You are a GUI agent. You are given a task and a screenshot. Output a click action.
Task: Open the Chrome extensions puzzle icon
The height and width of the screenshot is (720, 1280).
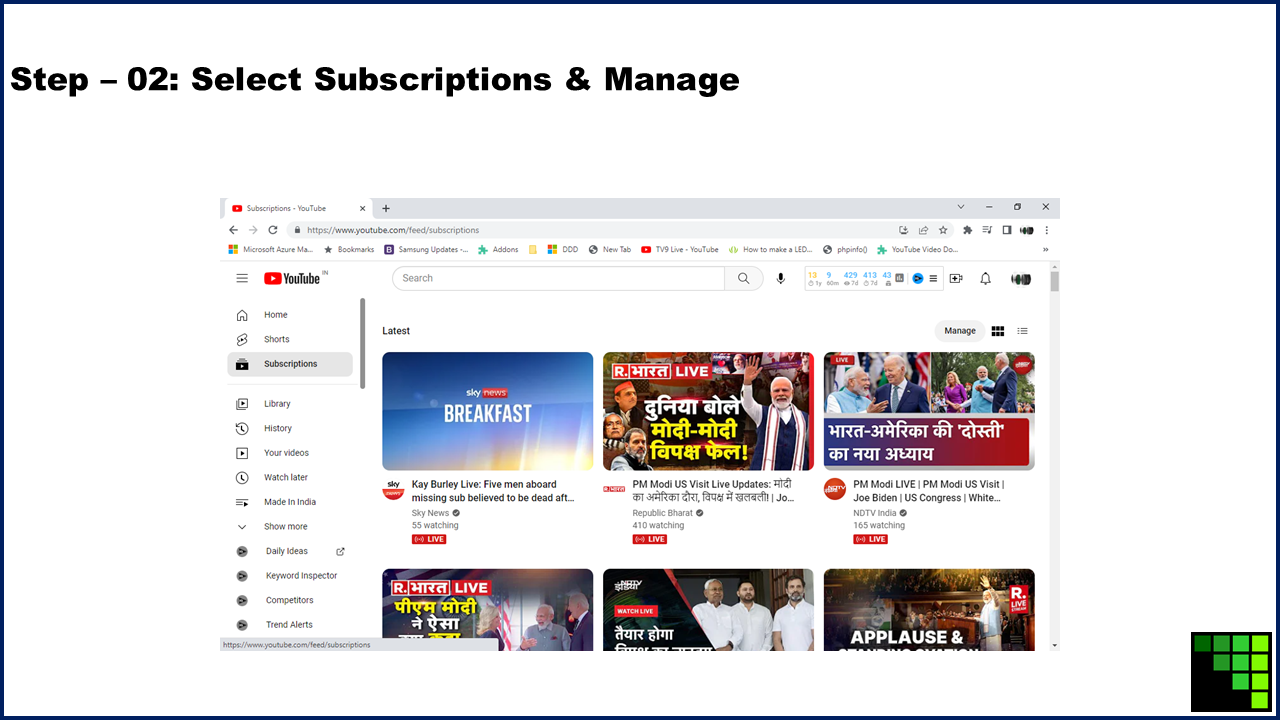point(967,230)
